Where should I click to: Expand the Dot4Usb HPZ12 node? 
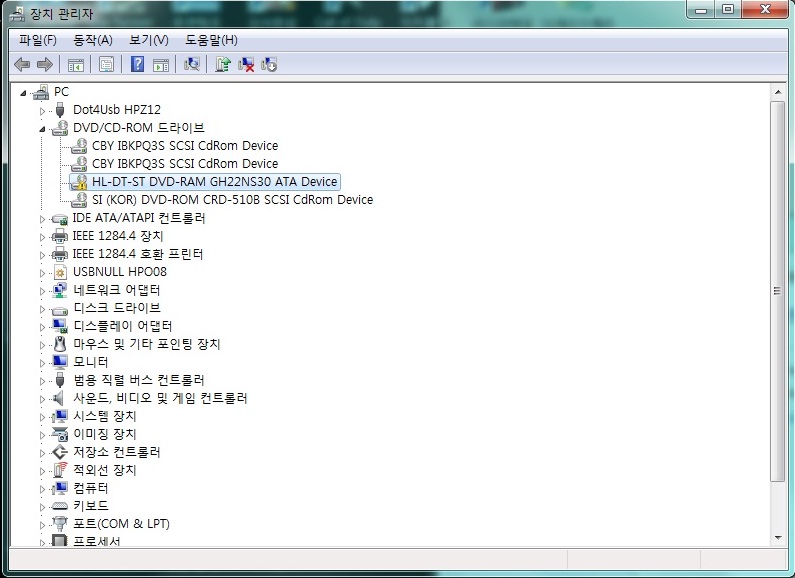pos(43,111)
